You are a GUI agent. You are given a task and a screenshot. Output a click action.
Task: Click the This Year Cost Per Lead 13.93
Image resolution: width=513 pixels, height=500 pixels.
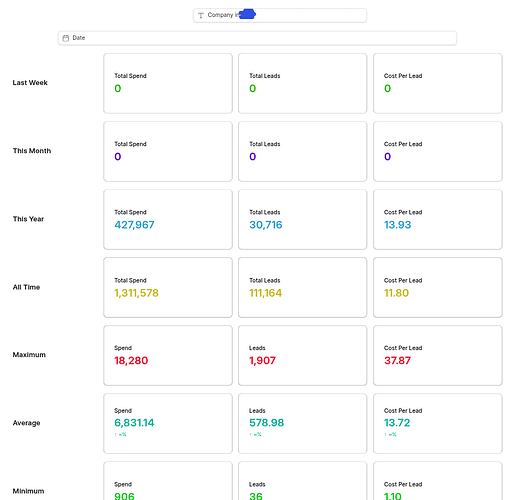[397, 225]
